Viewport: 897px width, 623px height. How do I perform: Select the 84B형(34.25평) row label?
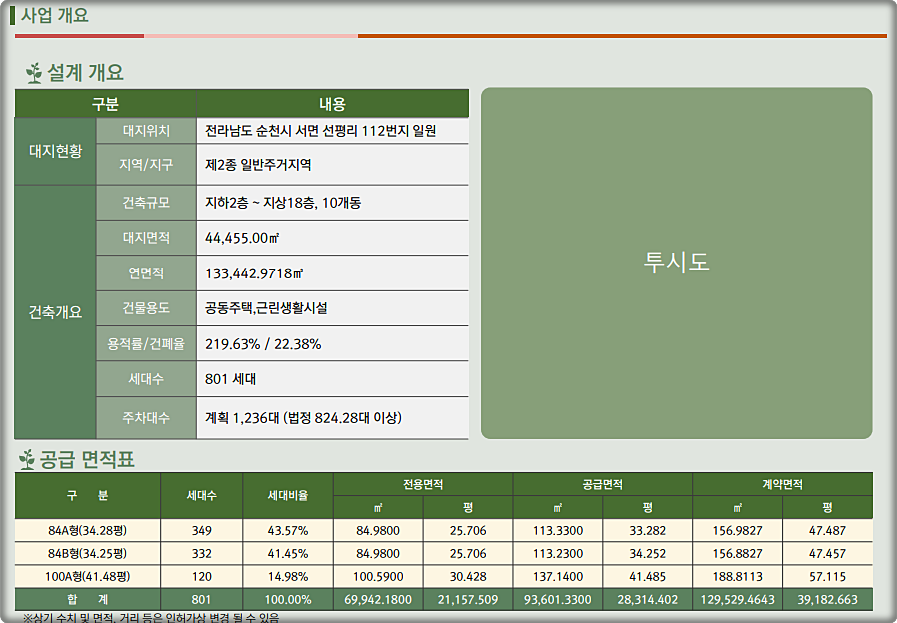point(88,554)
